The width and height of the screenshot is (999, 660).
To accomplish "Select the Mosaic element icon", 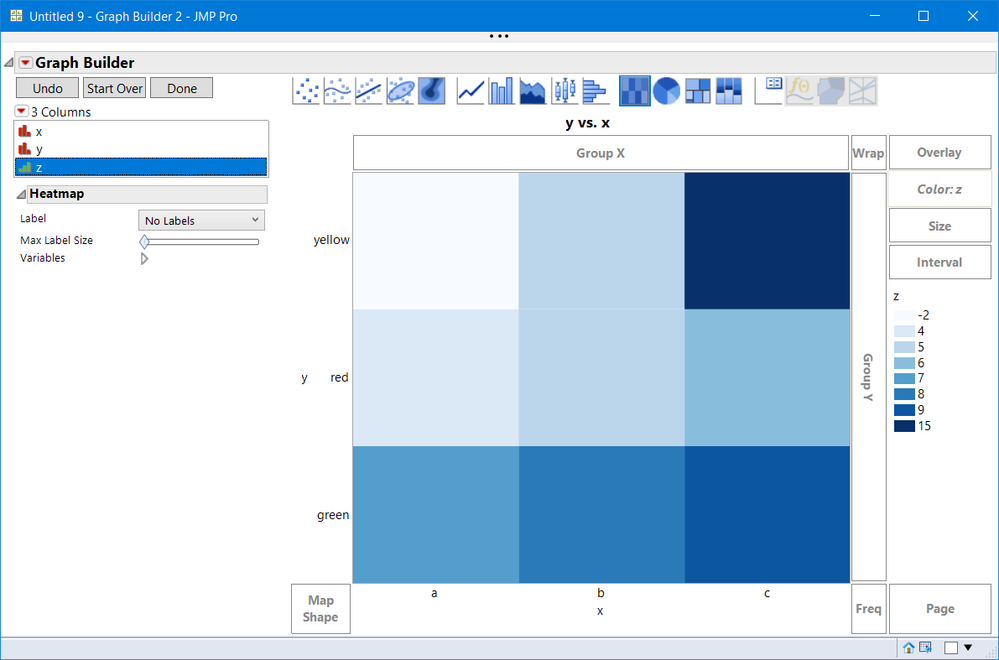I will point(729,90).
